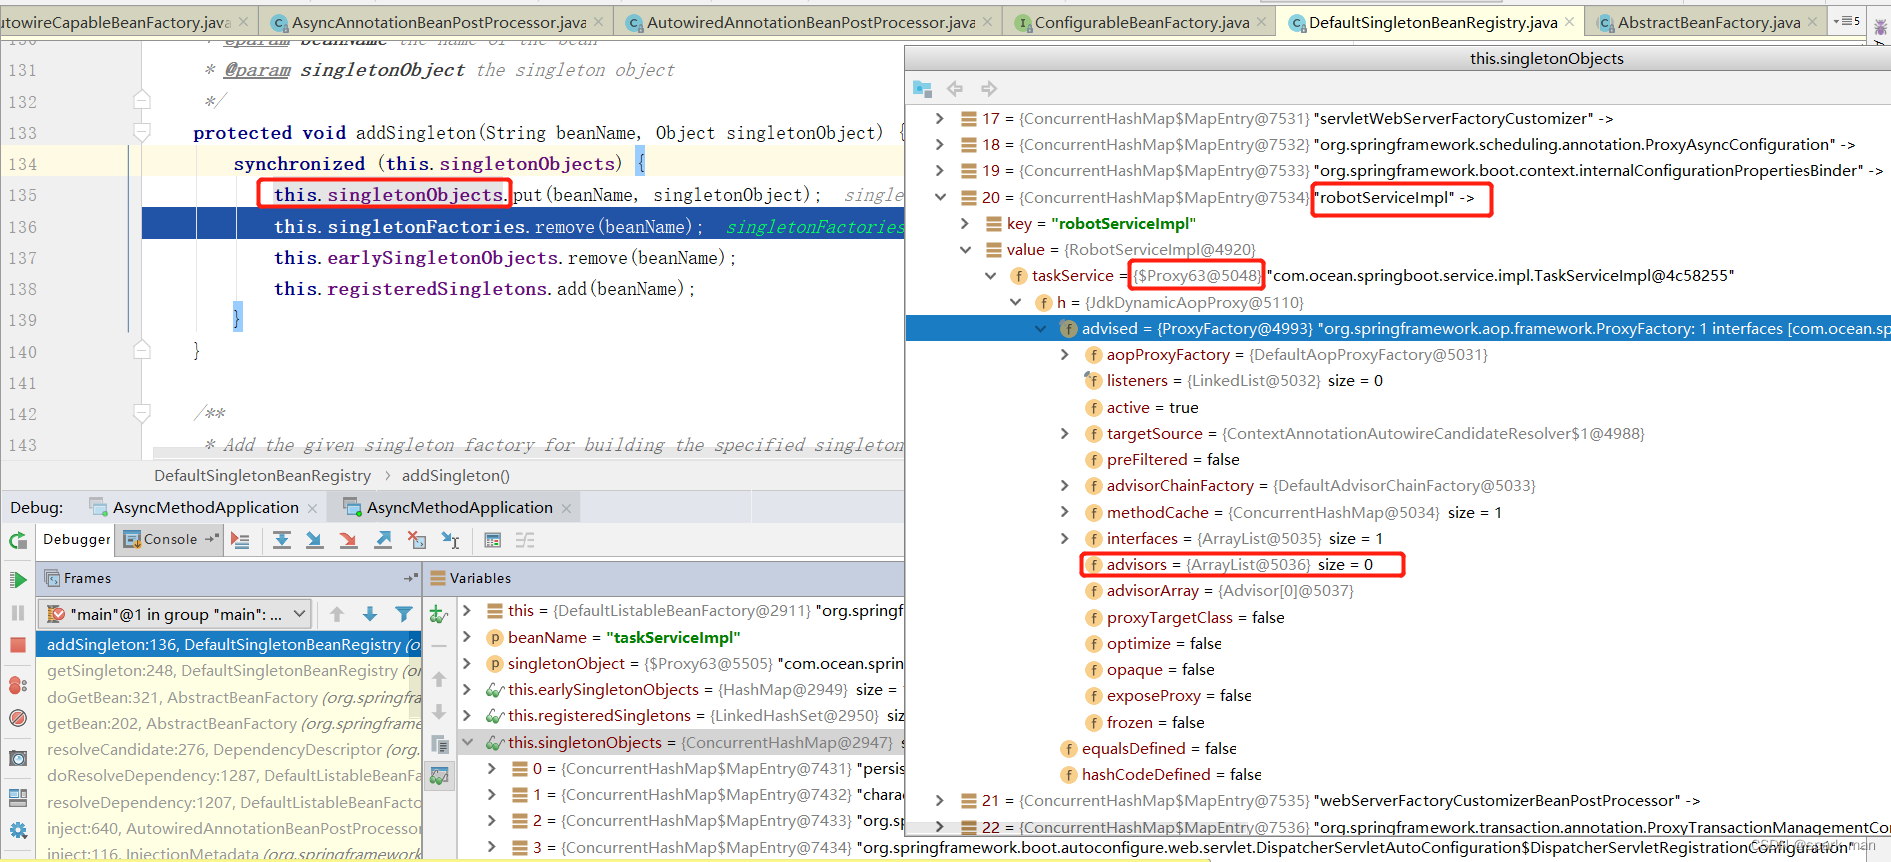Click the Step Out icon
The image size is (1891, 862).
383,540
